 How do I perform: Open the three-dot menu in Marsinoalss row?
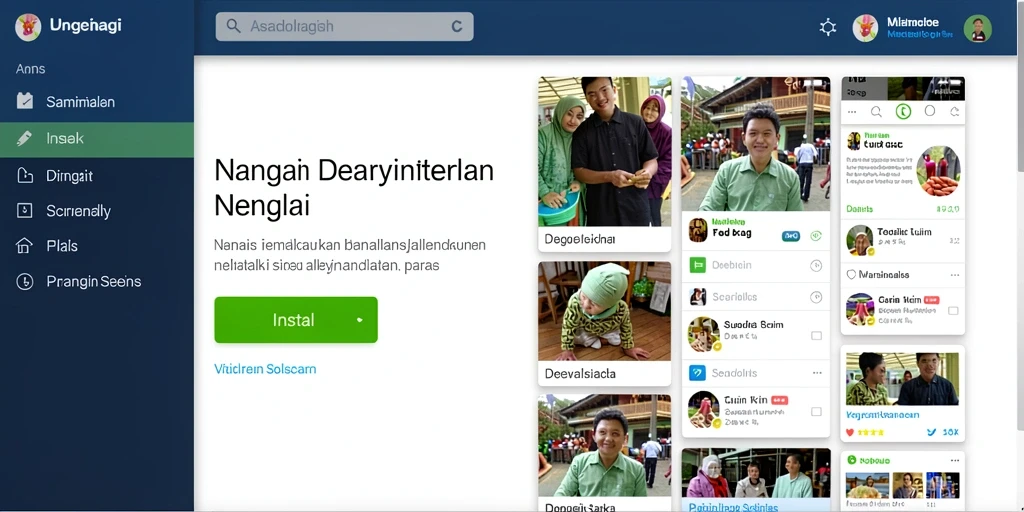pyautogui.click(x=955, y=275)
